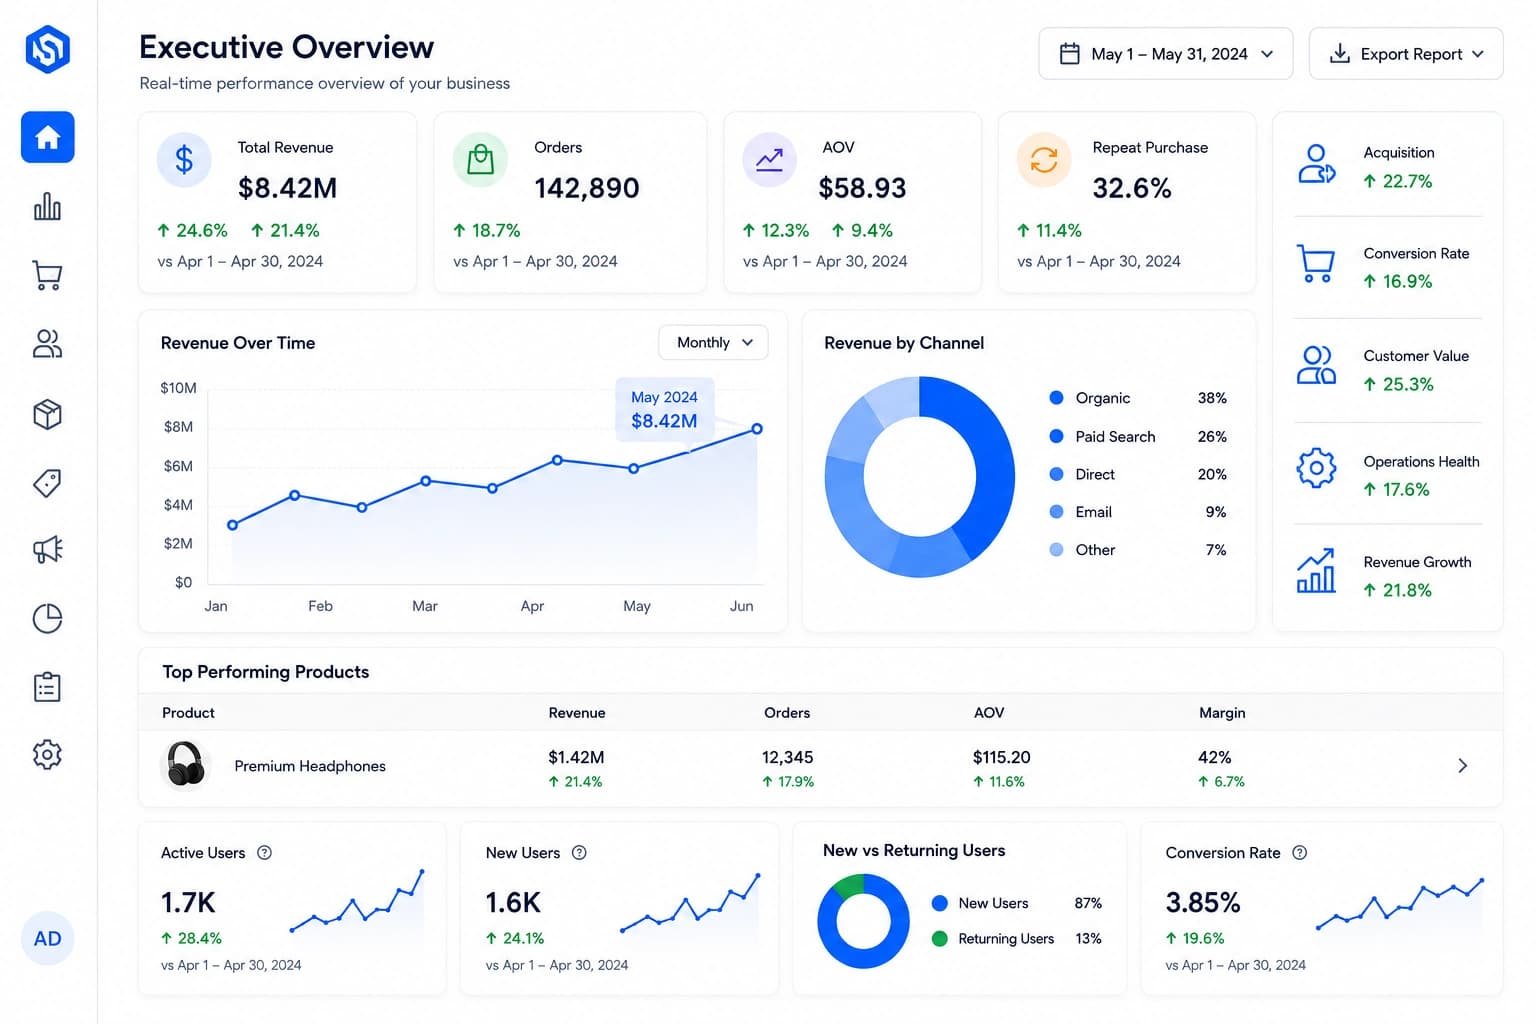The height and width of the screenshot is (1024, 1536).
Task: Open the clipboard list sidebar icon
Action: point(47,687)
